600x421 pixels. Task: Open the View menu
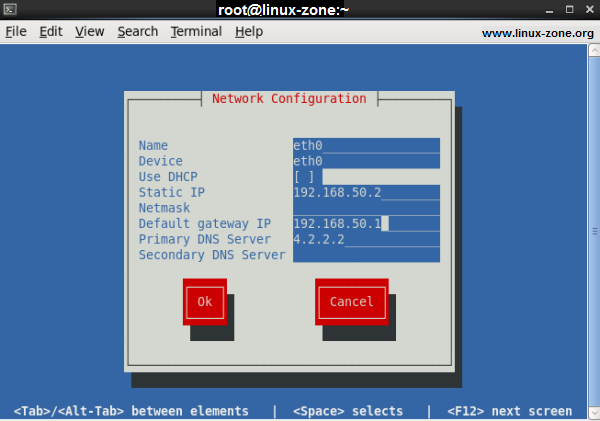pos(90,31)
